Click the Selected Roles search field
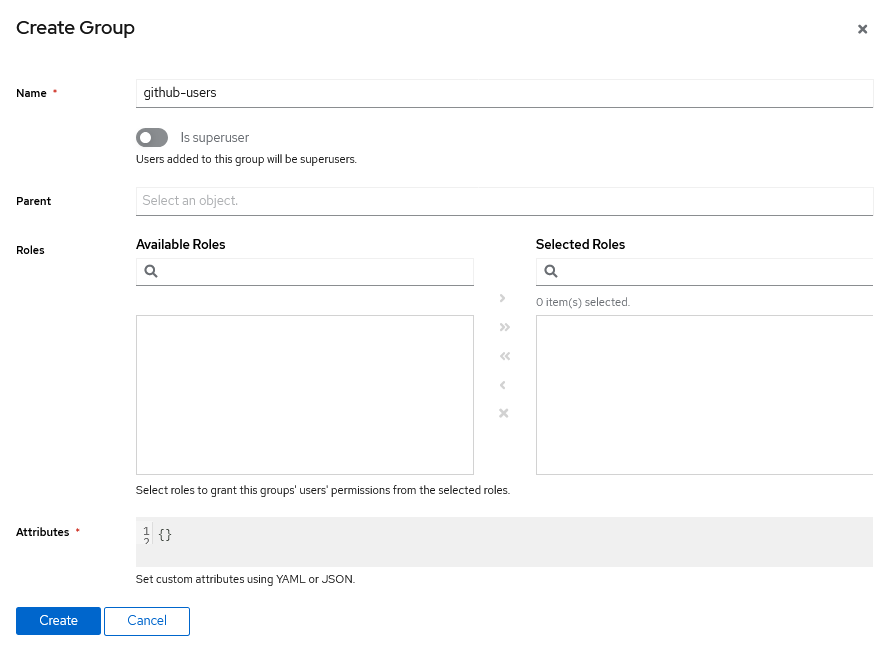 tap(713, 271)
